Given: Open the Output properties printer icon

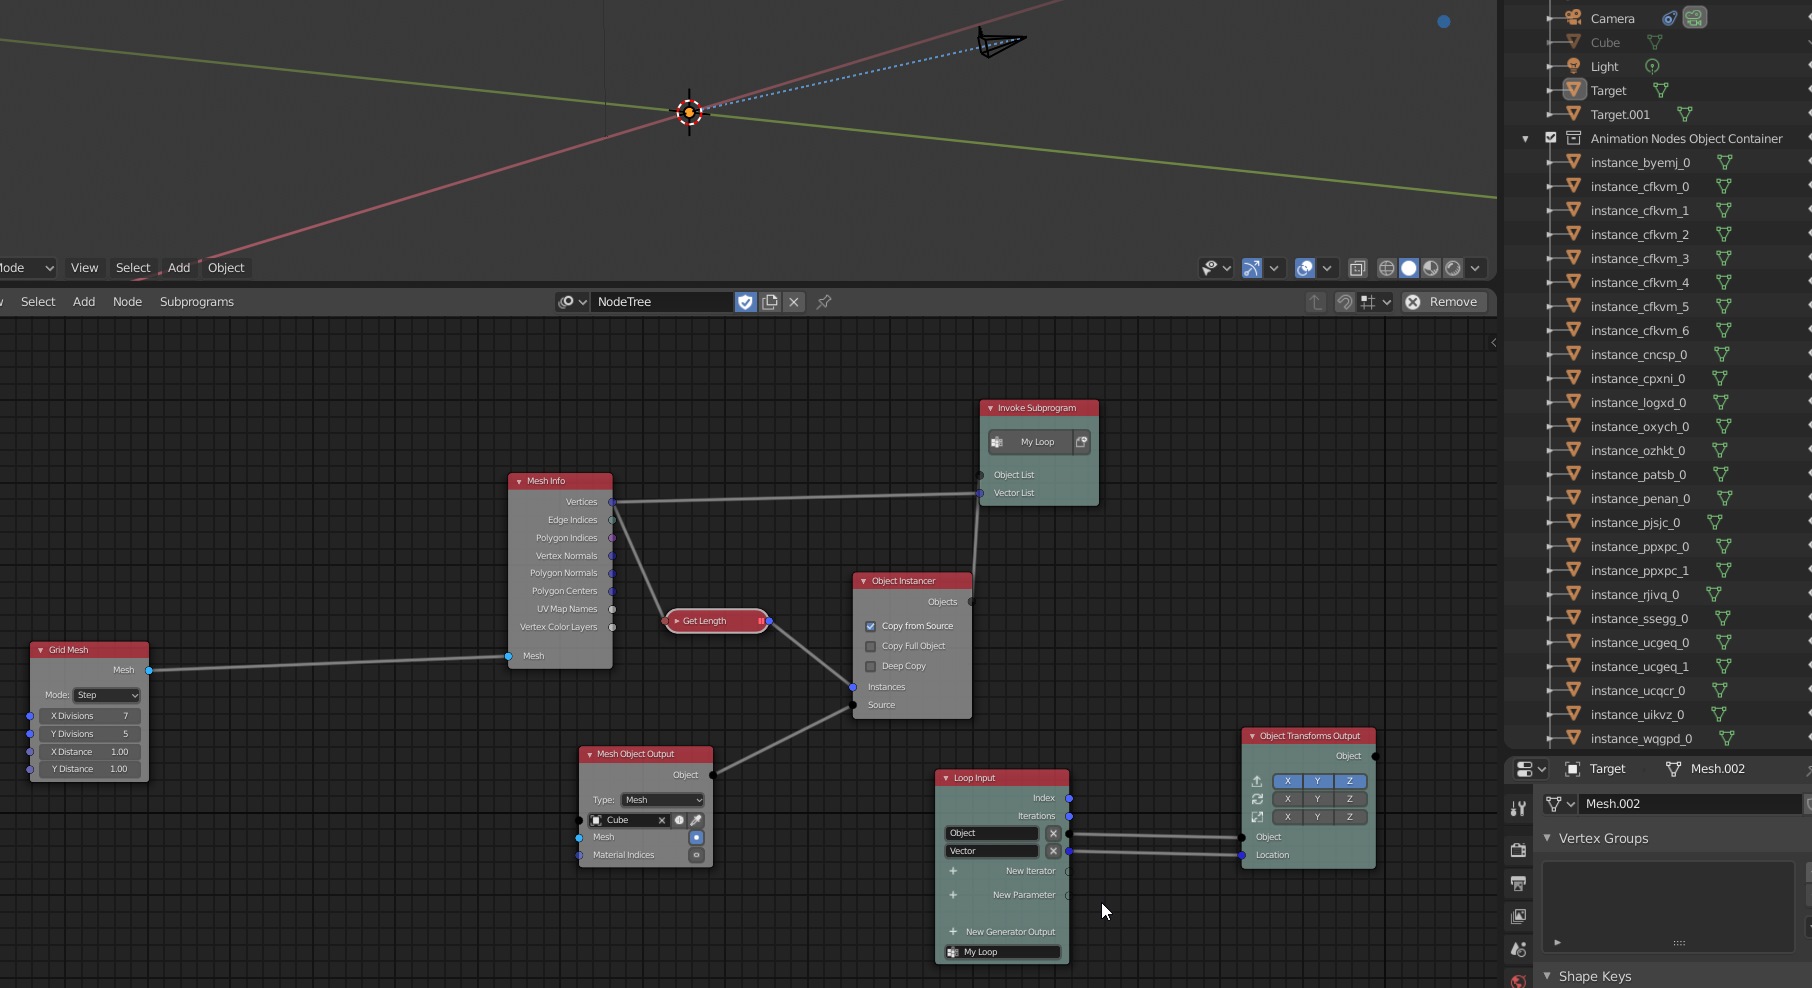Looking at the screenshot, I should click(1518, 883).
